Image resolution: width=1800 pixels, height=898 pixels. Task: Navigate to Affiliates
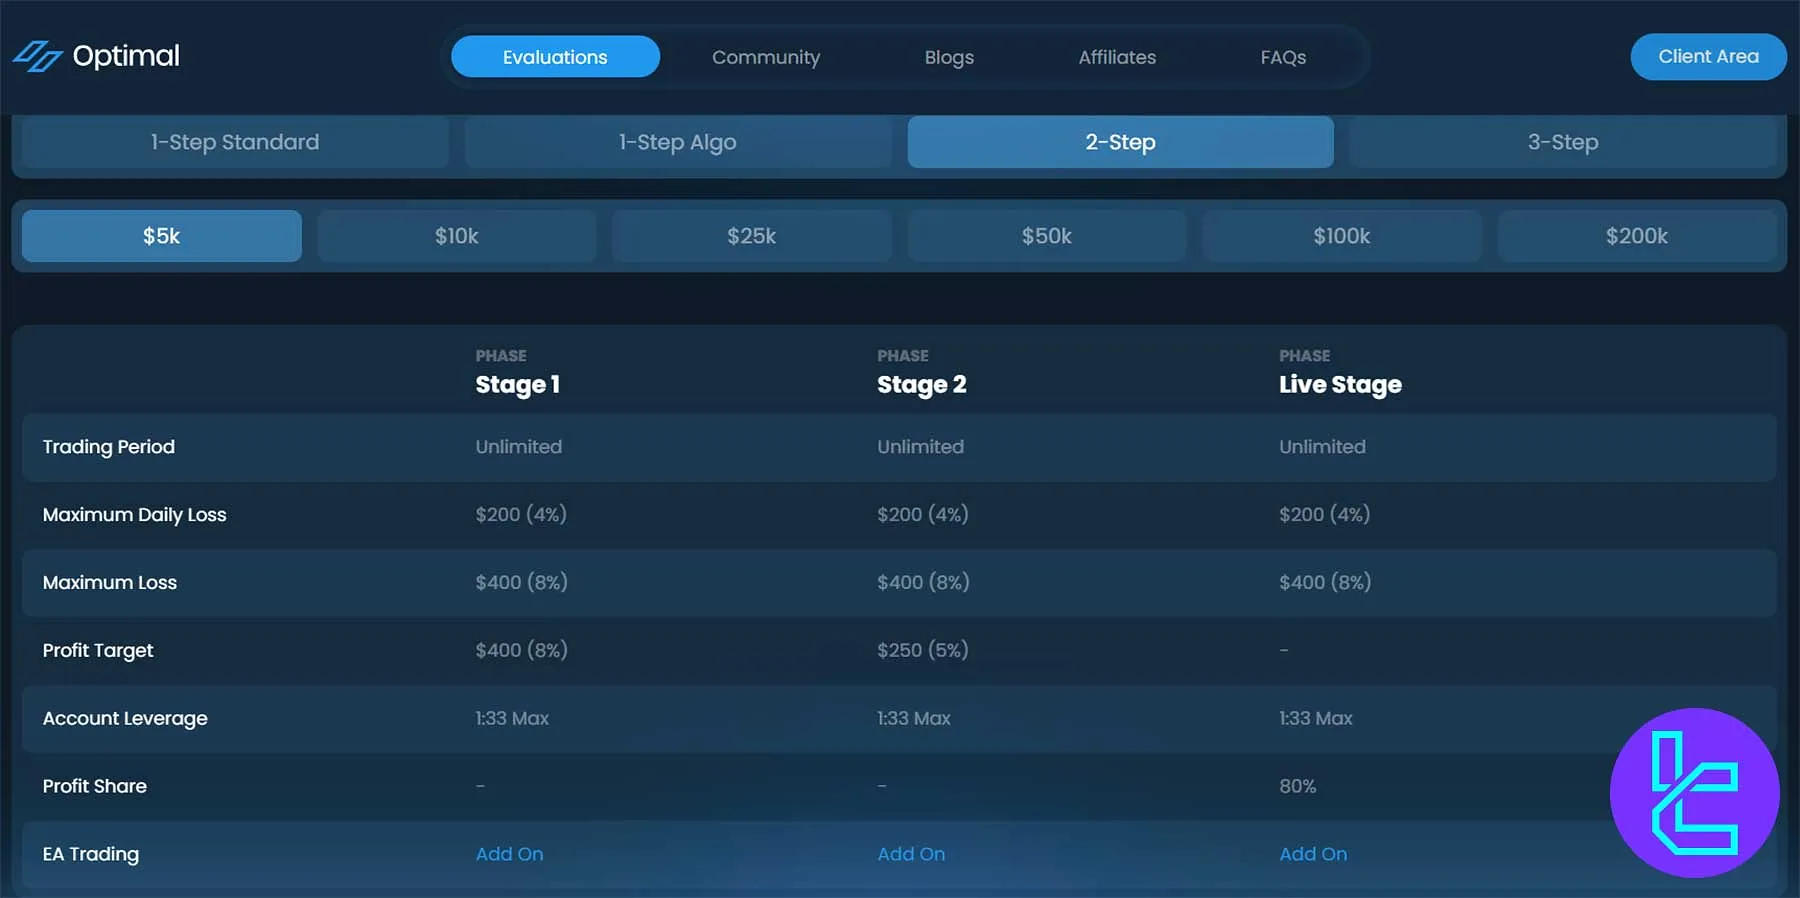pos(1116,57)
